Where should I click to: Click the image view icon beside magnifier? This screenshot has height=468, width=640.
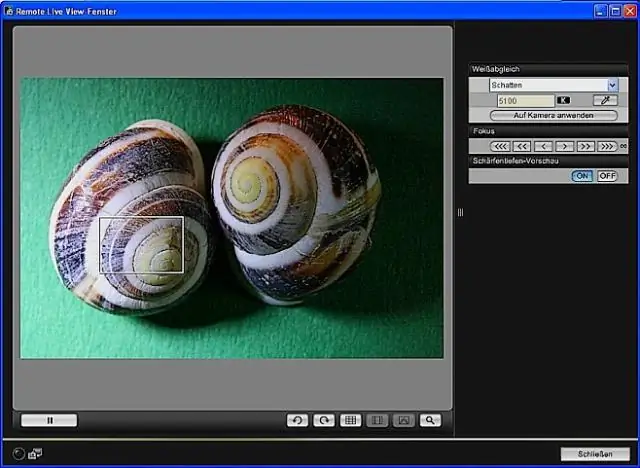404,421
